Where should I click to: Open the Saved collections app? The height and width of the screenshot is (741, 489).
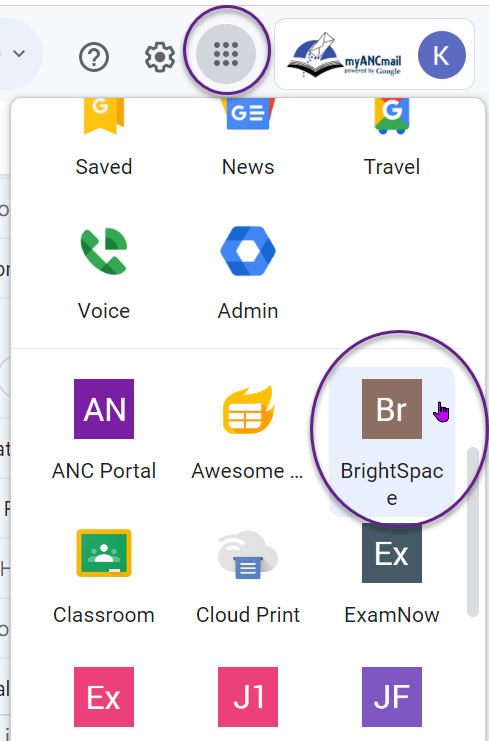coord(104,137)
